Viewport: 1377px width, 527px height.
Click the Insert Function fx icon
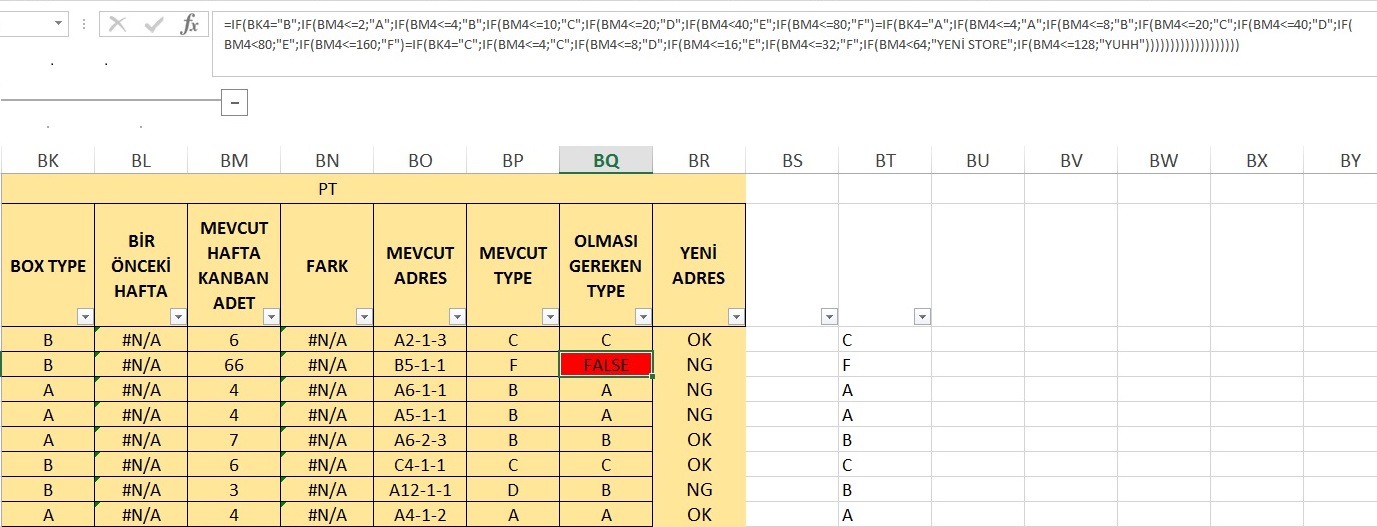tap(189, 25)
